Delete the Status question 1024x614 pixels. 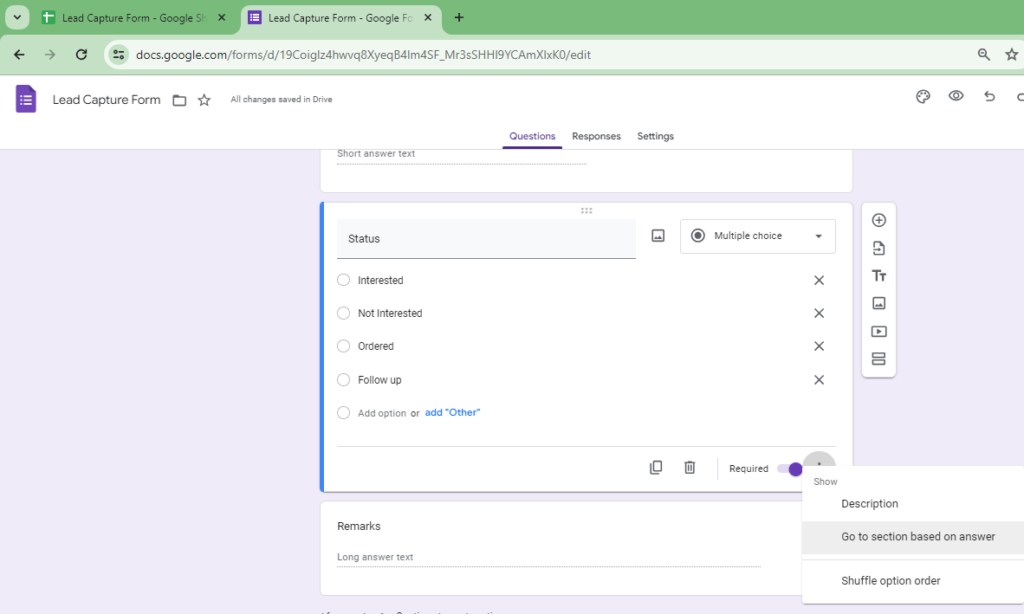[690, 468]
